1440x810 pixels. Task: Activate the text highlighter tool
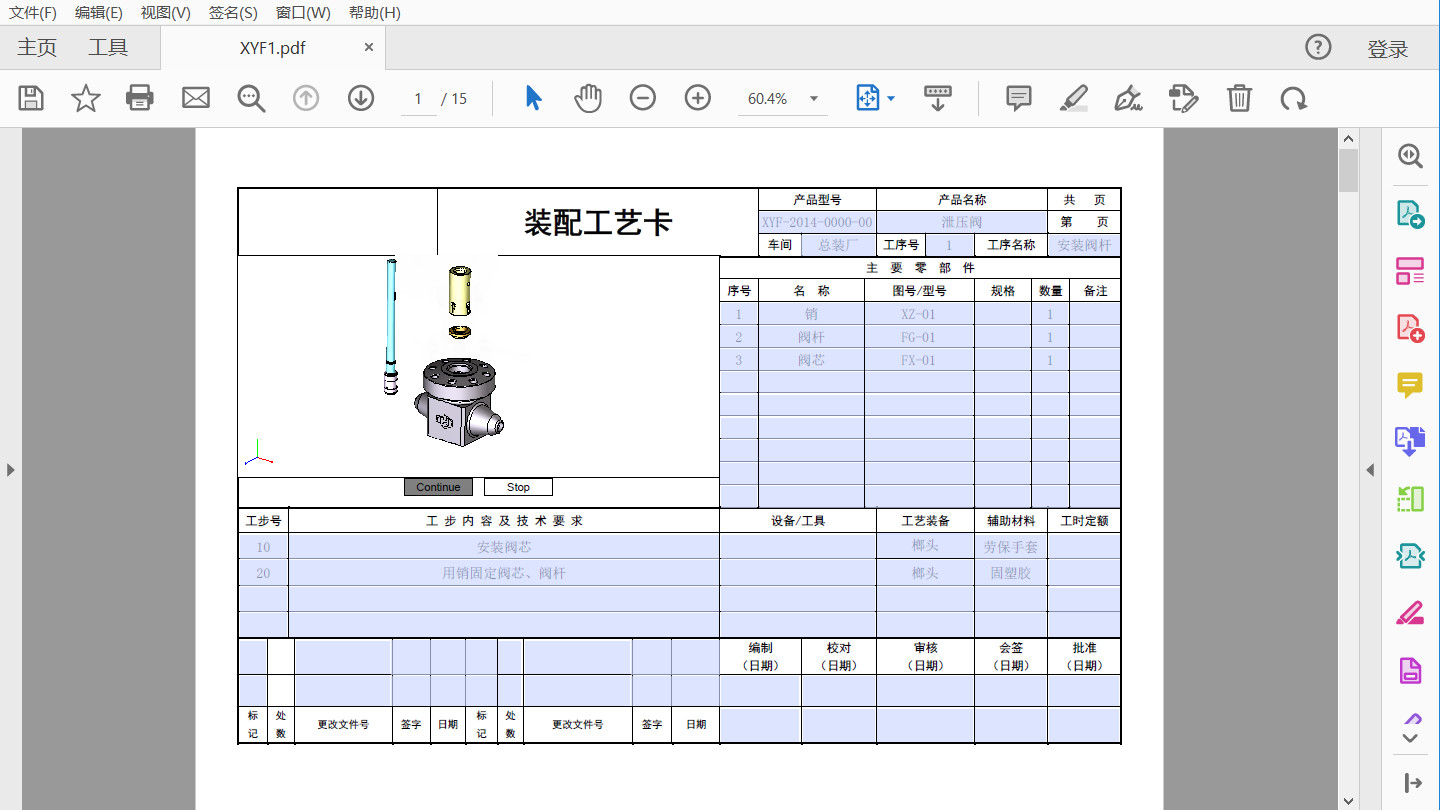click(x=1073, y=98)
